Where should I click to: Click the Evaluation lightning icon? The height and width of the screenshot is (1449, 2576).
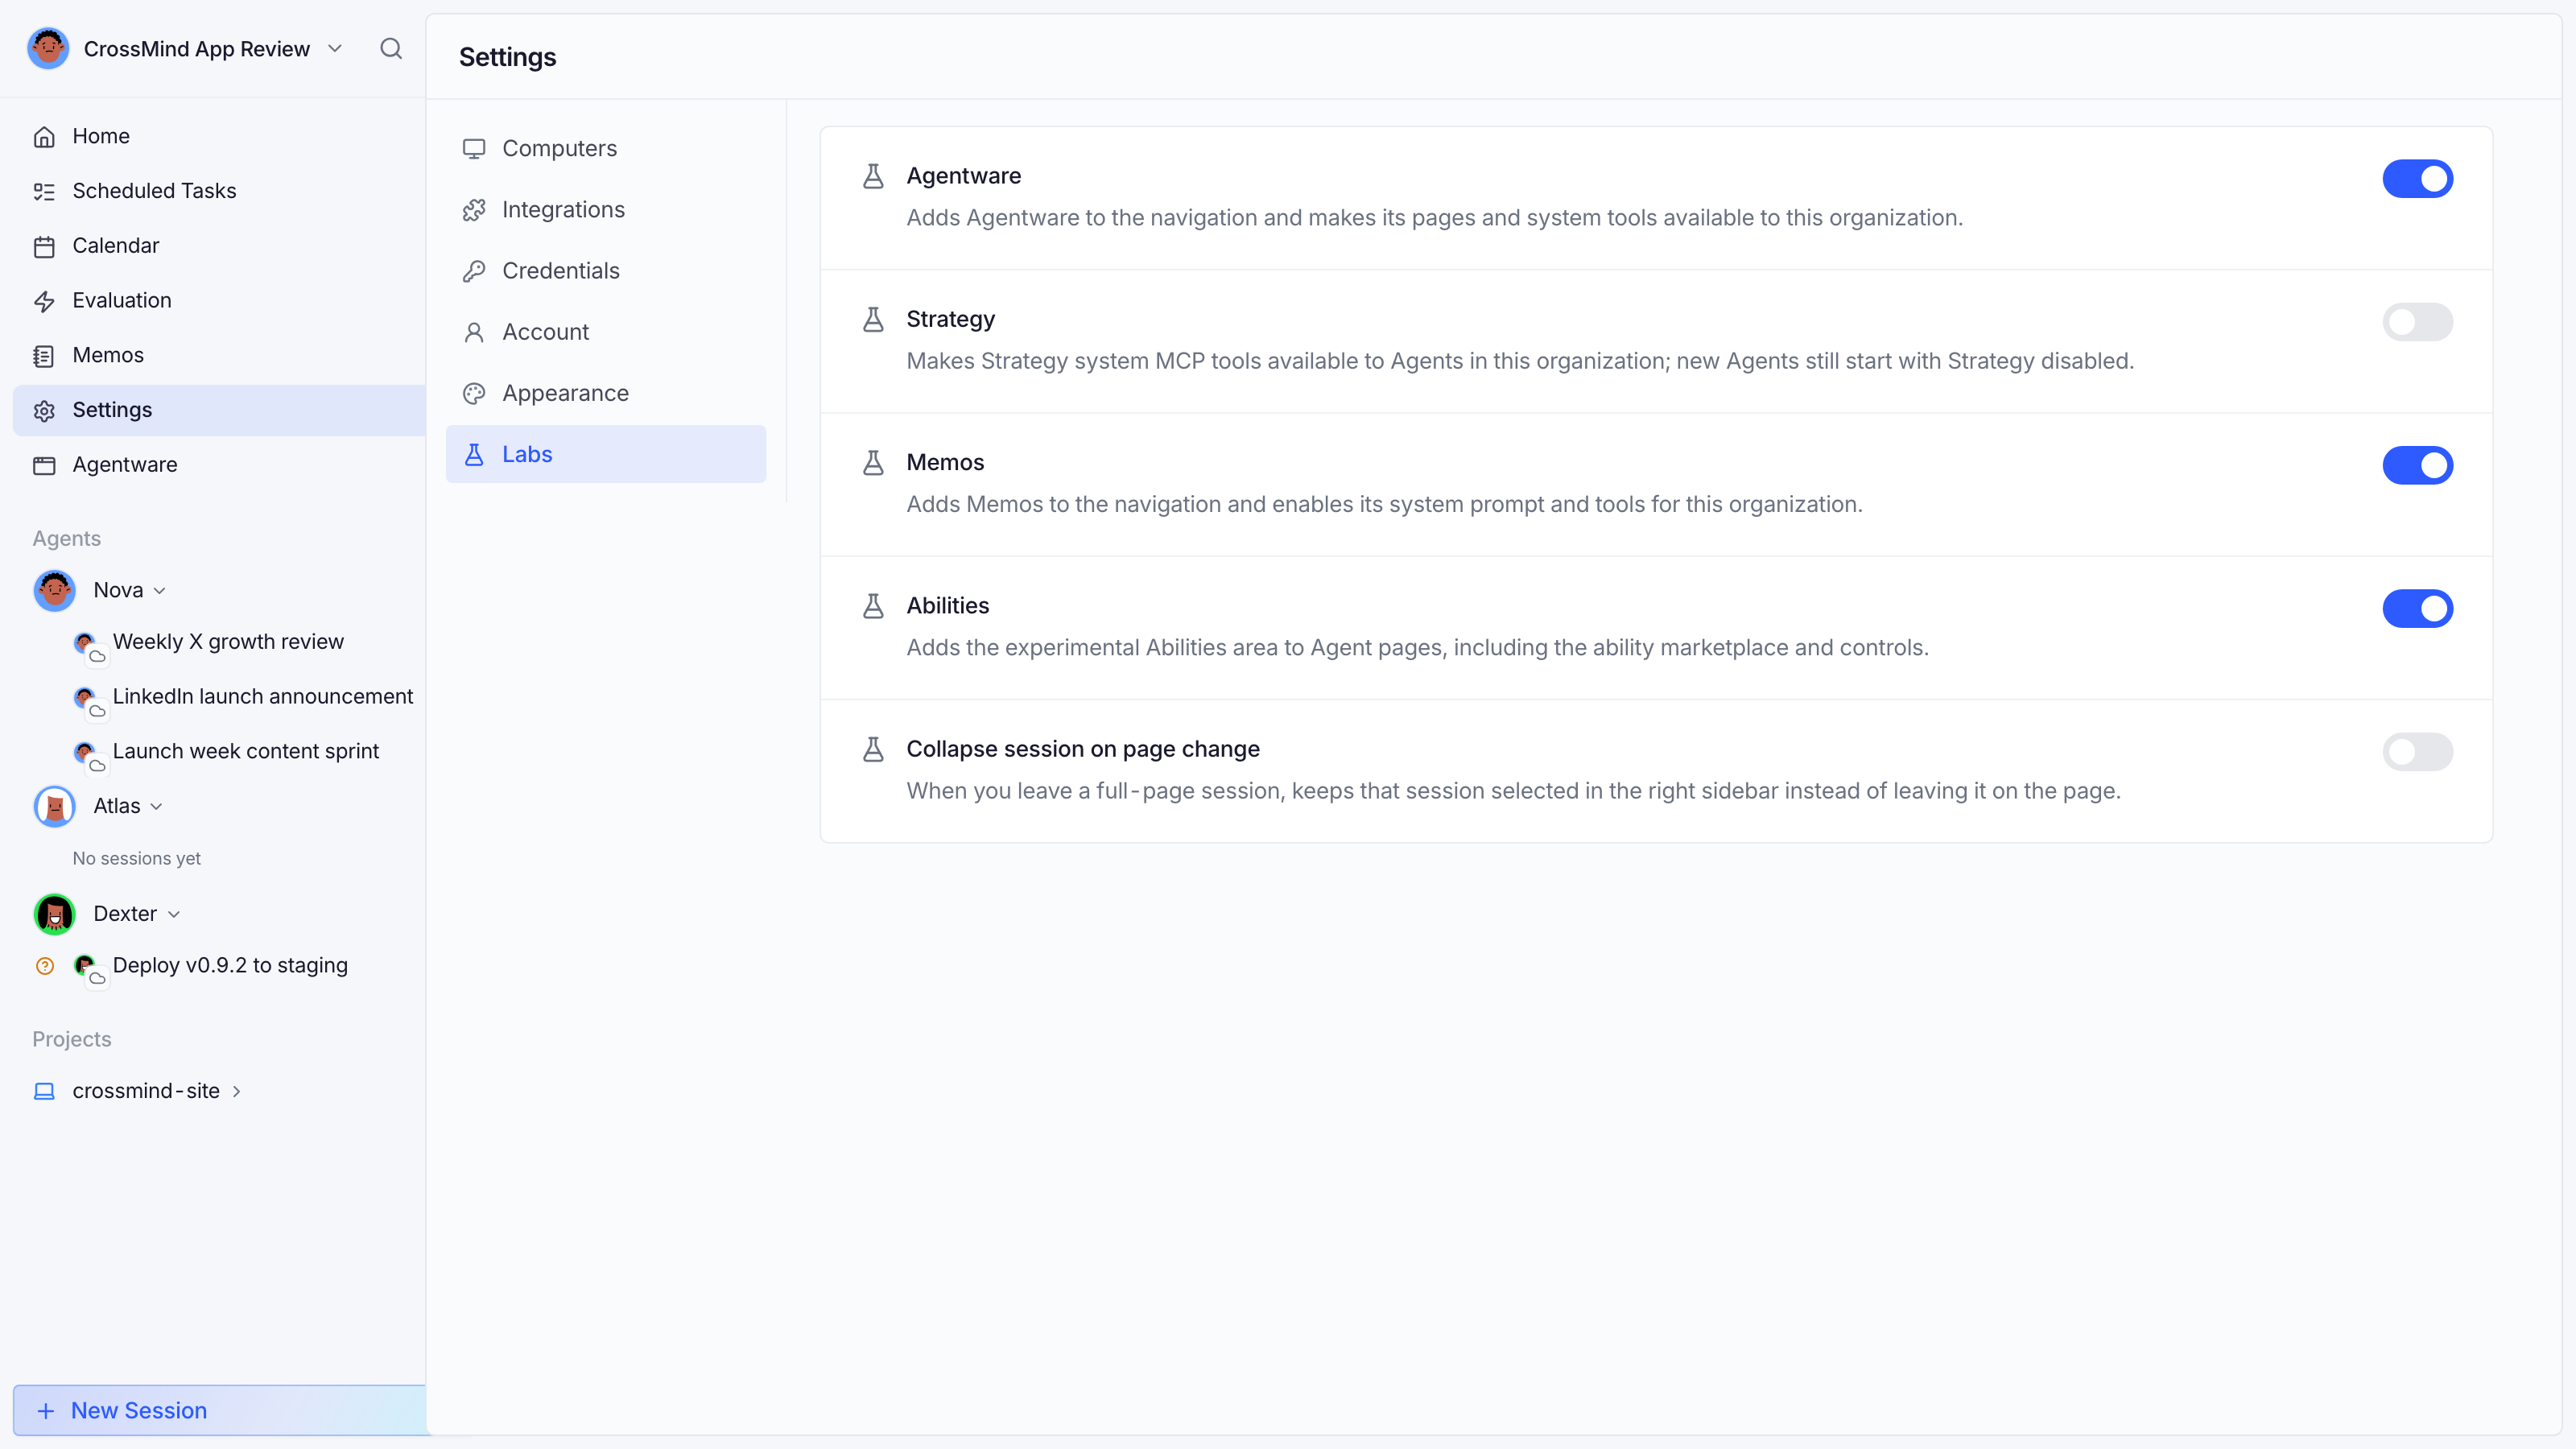(44, 301)
